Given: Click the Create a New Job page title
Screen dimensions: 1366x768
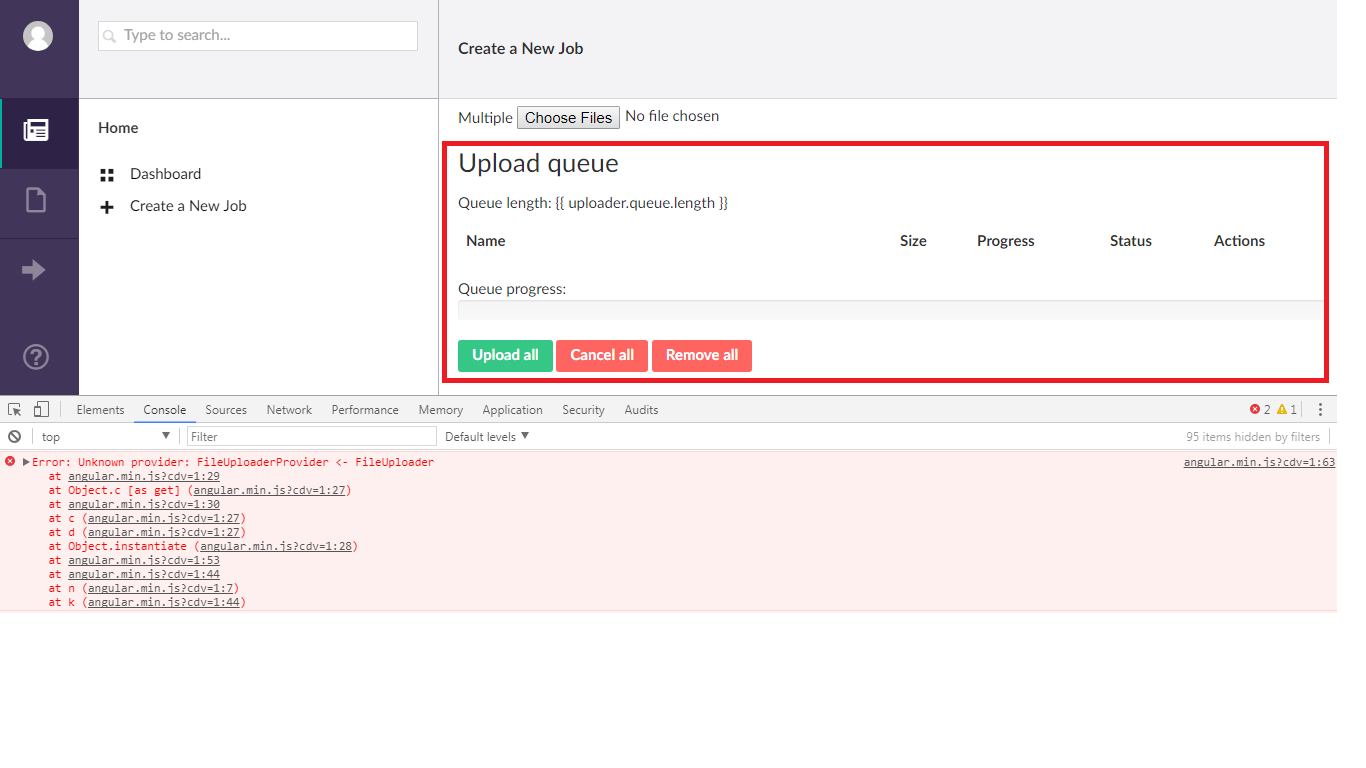Looking at the screenshot, I should [x=520, y=48].
